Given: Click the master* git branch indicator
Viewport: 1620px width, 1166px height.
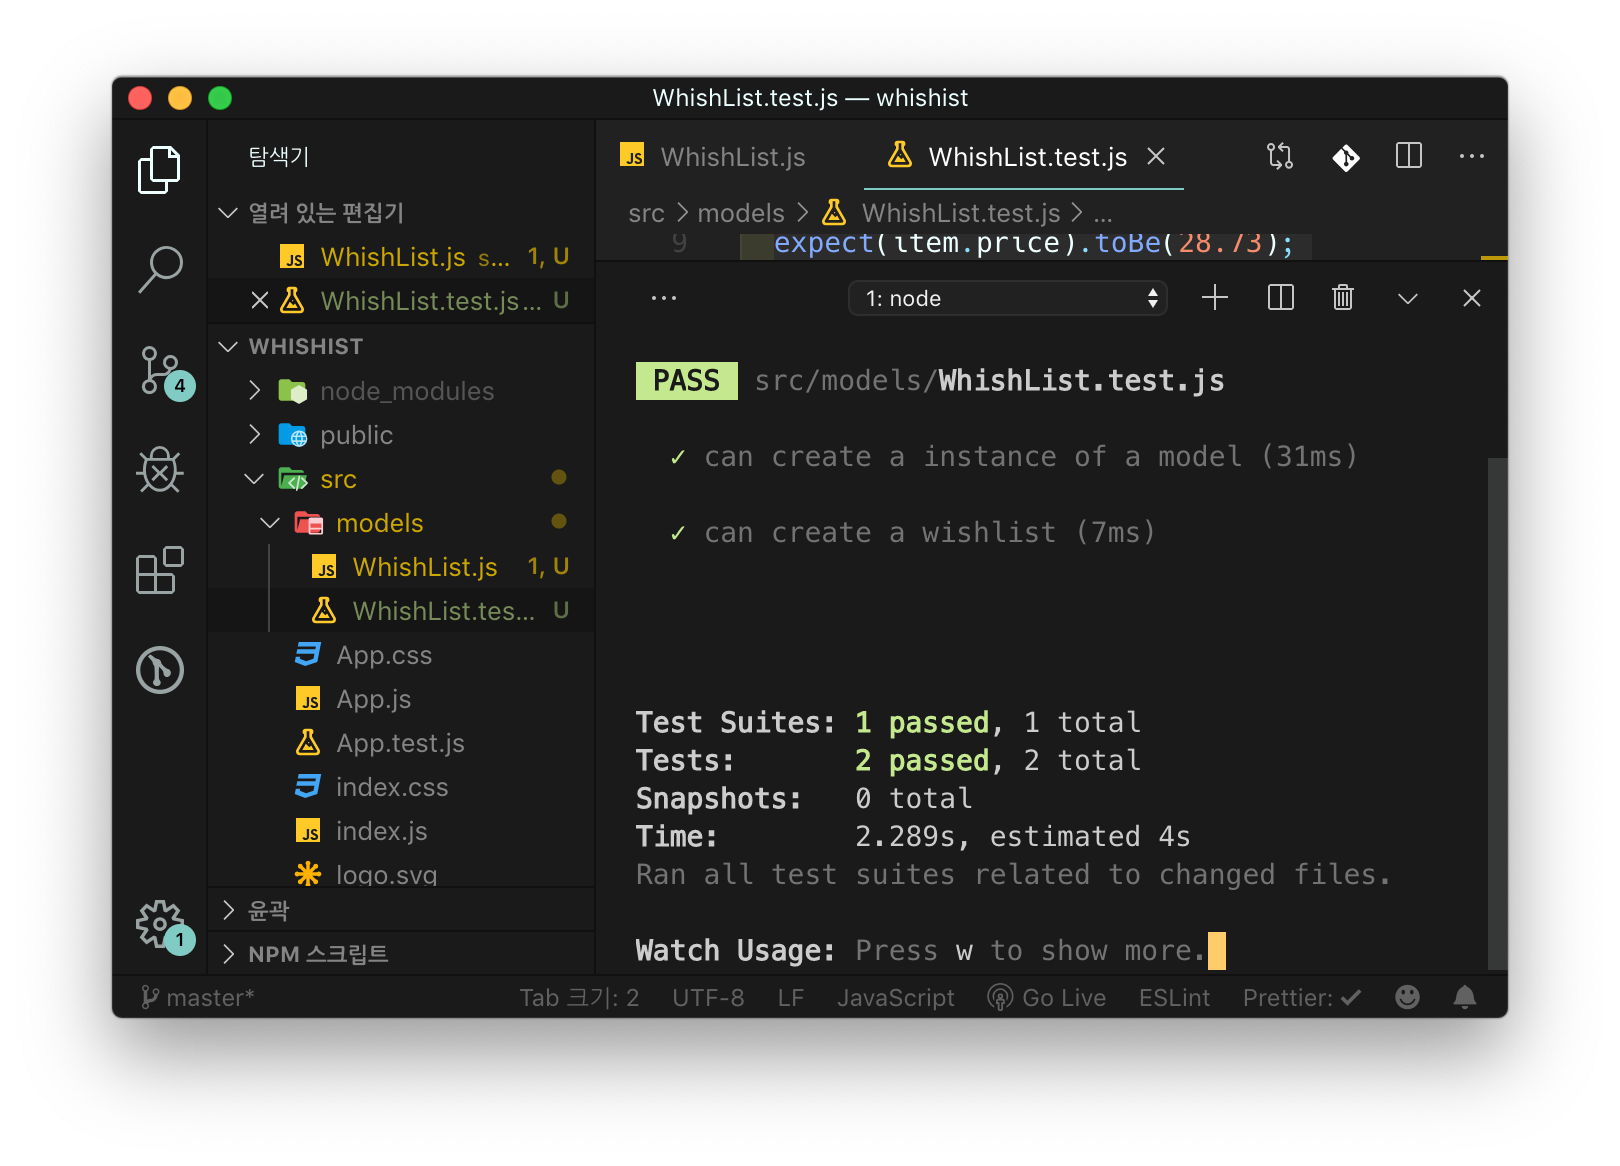Looking at the screenshot, I should click(198, 997).
